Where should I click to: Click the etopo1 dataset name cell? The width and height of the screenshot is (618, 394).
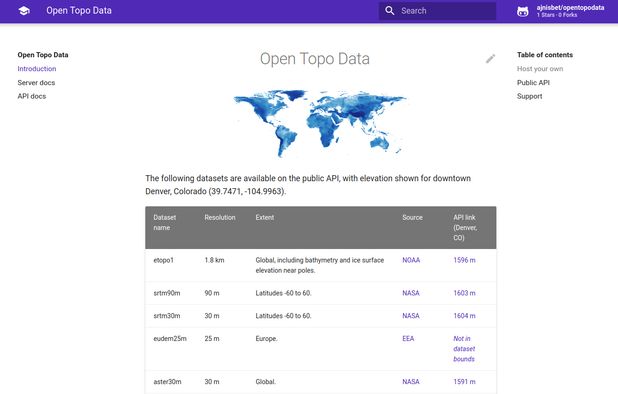click(x=164, y=260)
